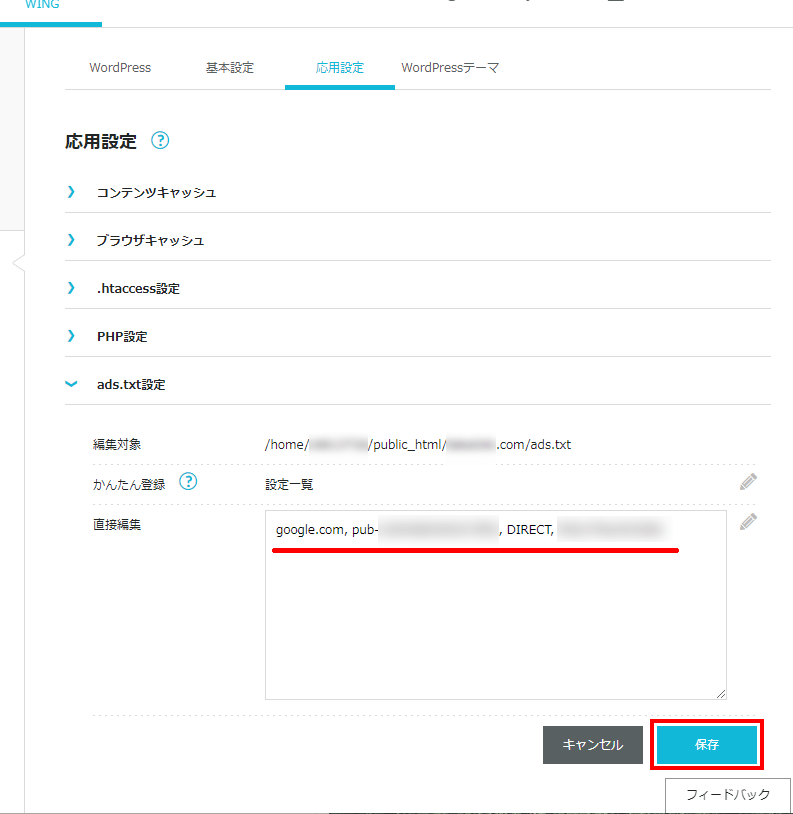Click the pencil edit icon for 直接編集
Image resolution: width=793 pixels, height=814 pixels.
click(748, 522)
